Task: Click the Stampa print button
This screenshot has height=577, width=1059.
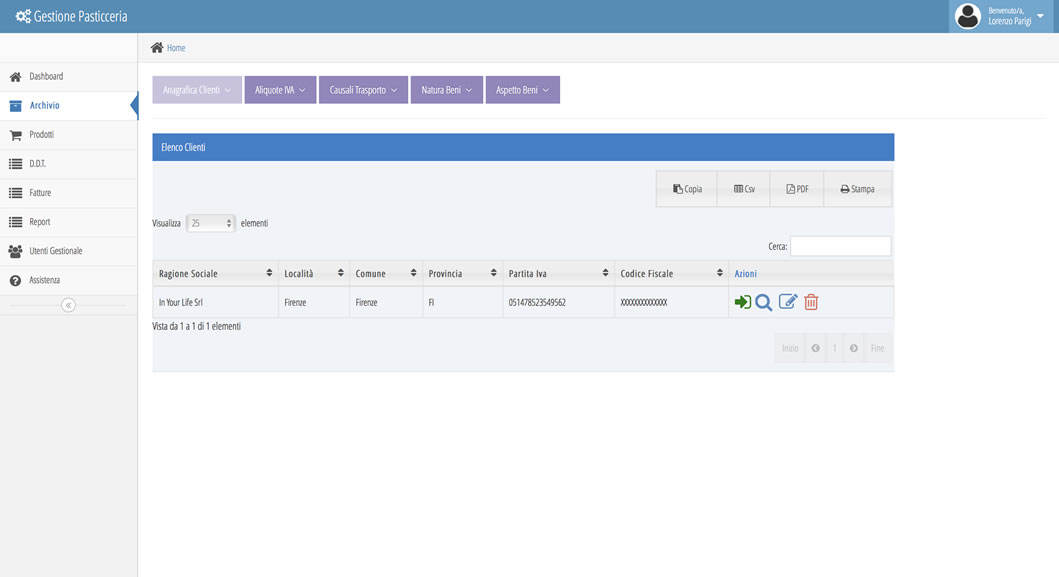Action: pyautogui.click(x=857, y=189)
